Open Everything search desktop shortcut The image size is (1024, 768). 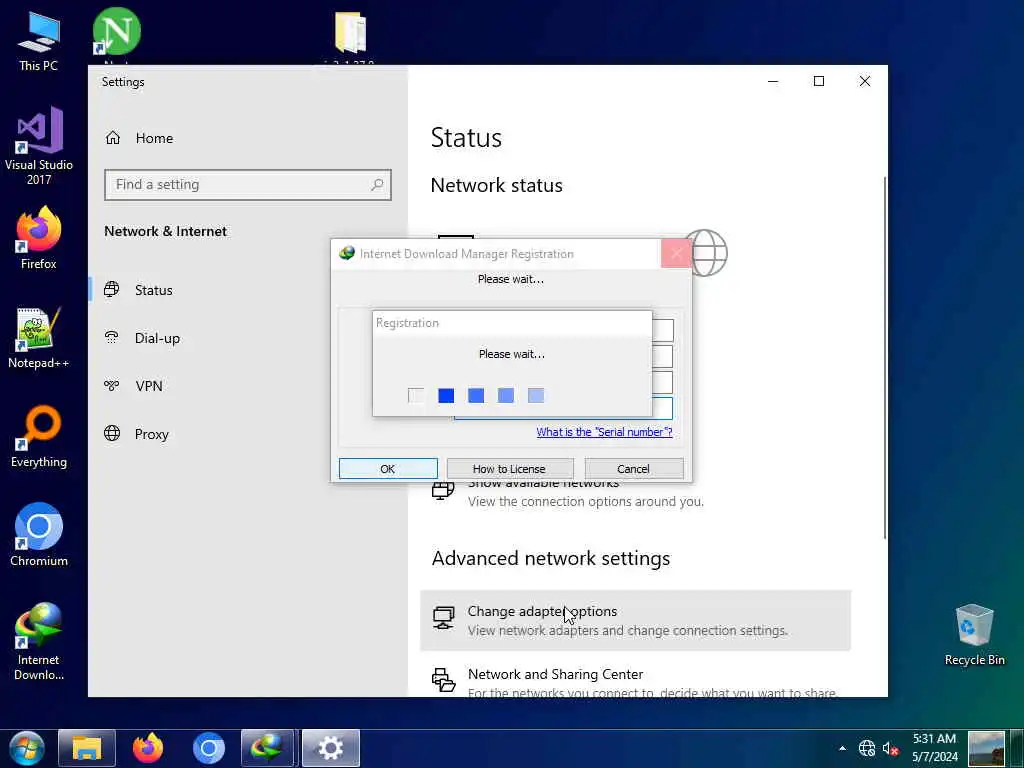(39, 437)
